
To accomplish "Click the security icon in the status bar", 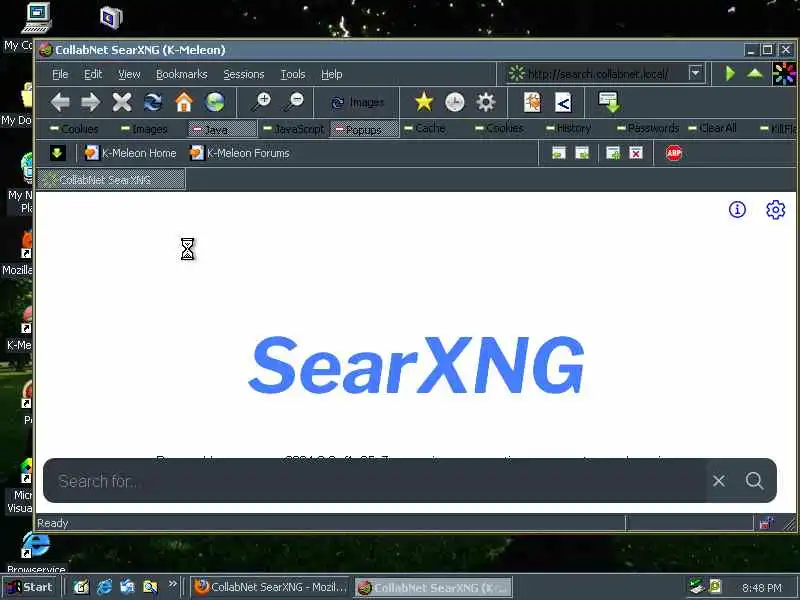I will (766, 523).
